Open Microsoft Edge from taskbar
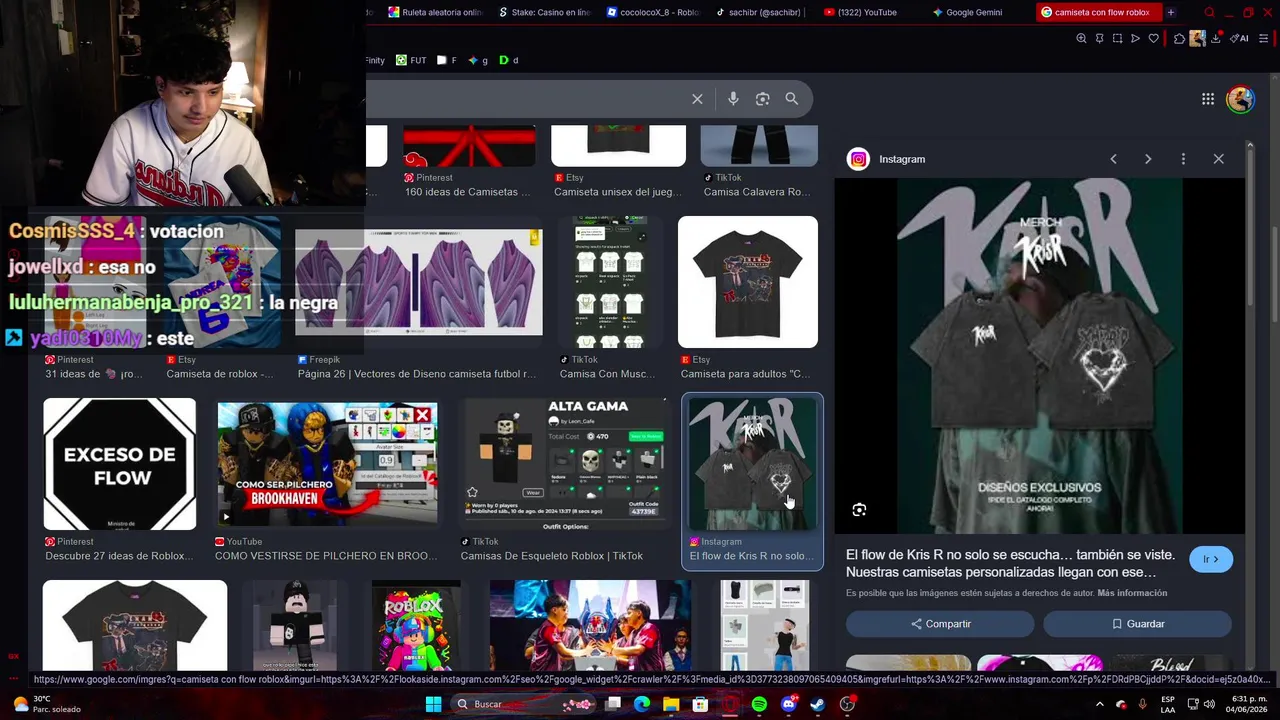This screenshot has height=720, width=1280. pyautogui.click(x=642, y=704)
